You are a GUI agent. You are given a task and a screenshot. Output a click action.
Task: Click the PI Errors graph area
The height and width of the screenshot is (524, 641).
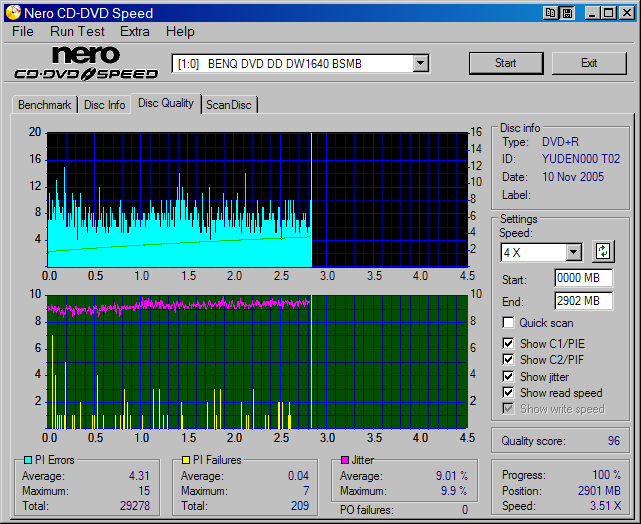257,199
